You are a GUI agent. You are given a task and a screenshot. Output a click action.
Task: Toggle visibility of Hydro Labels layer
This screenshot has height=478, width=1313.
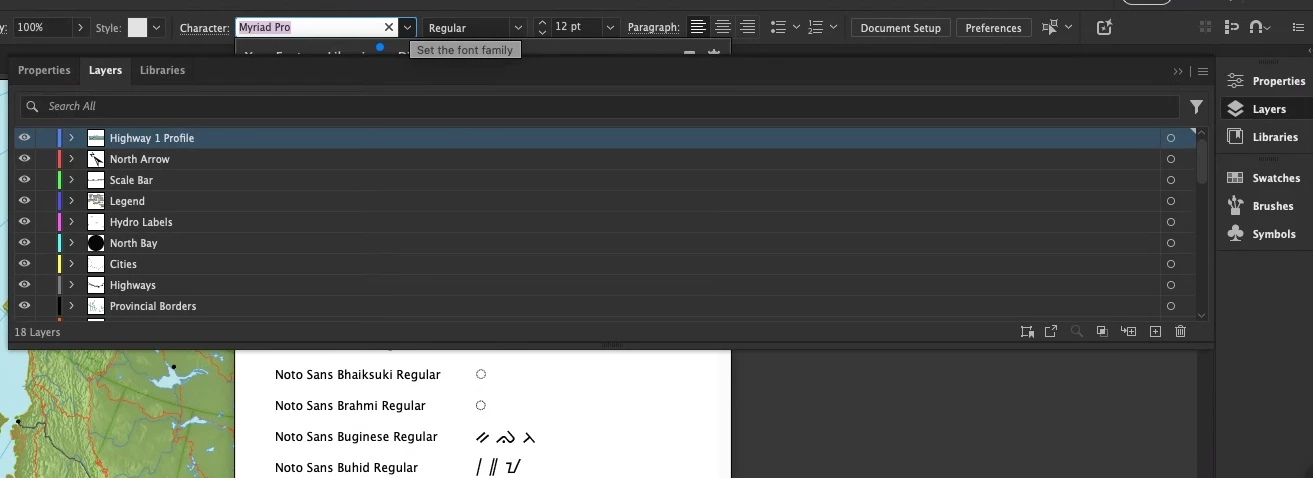pyautogui.click(x=25, y=222)
